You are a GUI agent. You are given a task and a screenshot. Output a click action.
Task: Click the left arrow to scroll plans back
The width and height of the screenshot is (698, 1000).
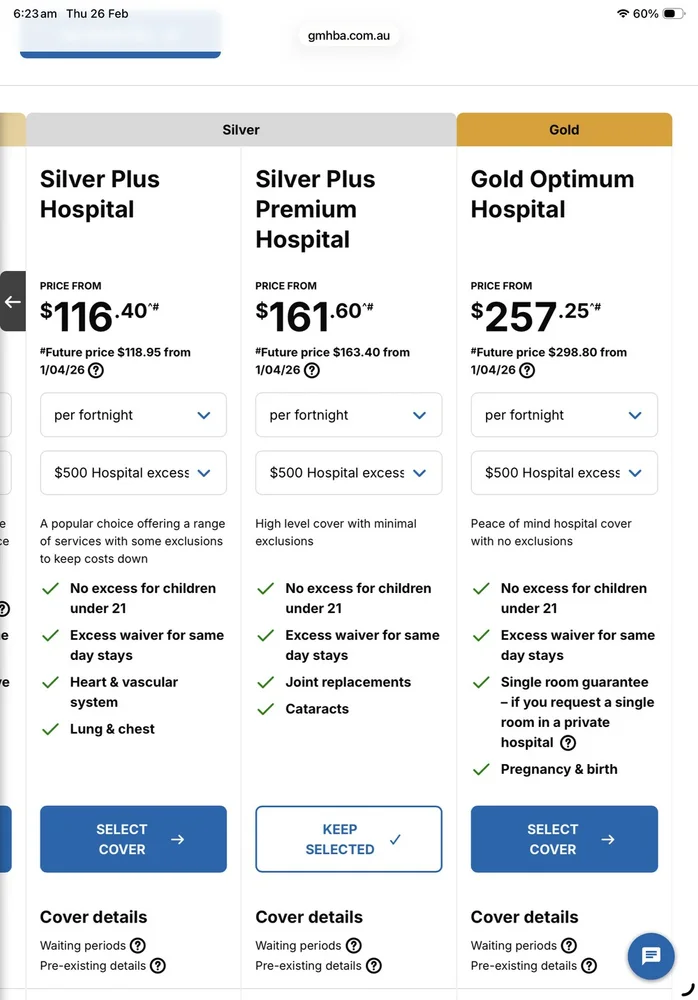[12, 301]
